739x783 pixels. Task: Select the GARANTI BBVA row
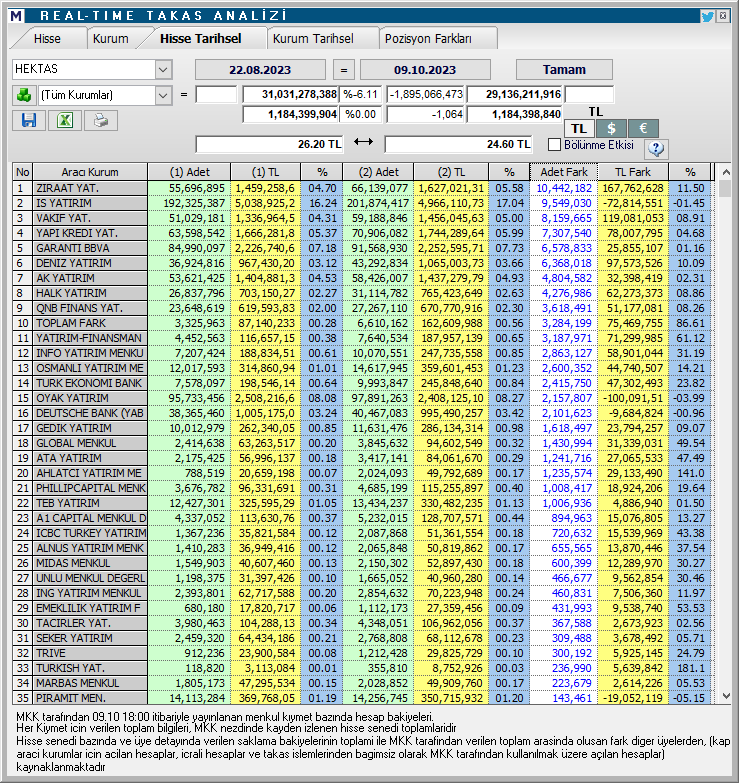coord(363,248)
